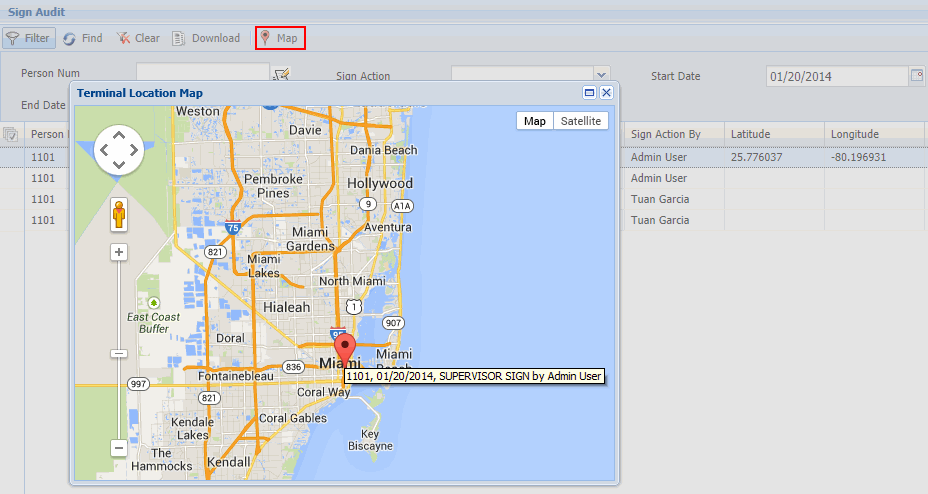The image size is (928, 494).
Task: Click the map zoom slider handle
Action: (x=119, y=353)
